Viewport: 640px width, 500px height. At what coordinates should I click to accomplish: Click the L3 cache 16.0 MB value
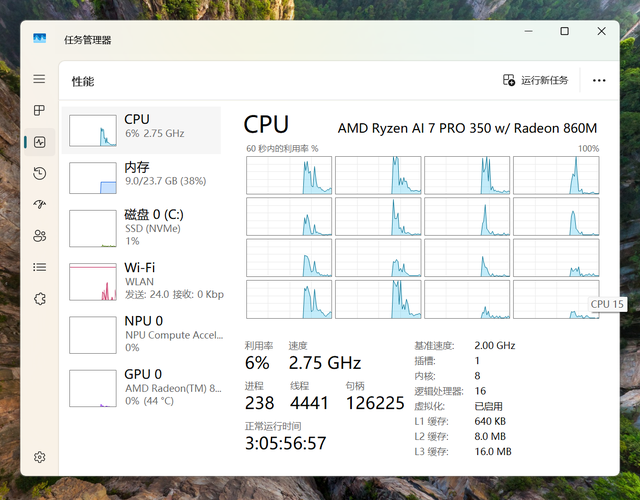coord(493,451)
